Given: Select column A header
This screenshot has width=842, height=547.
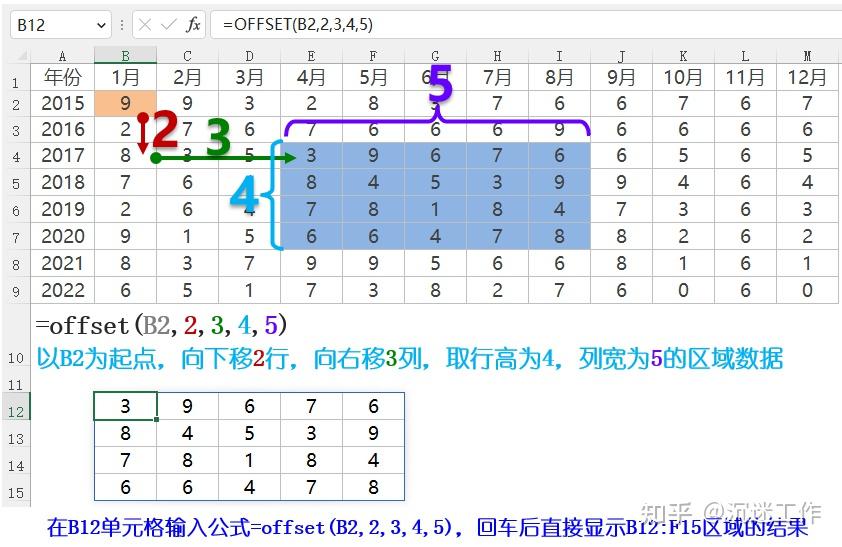Looking at the screenshot, I should point(62,56).
